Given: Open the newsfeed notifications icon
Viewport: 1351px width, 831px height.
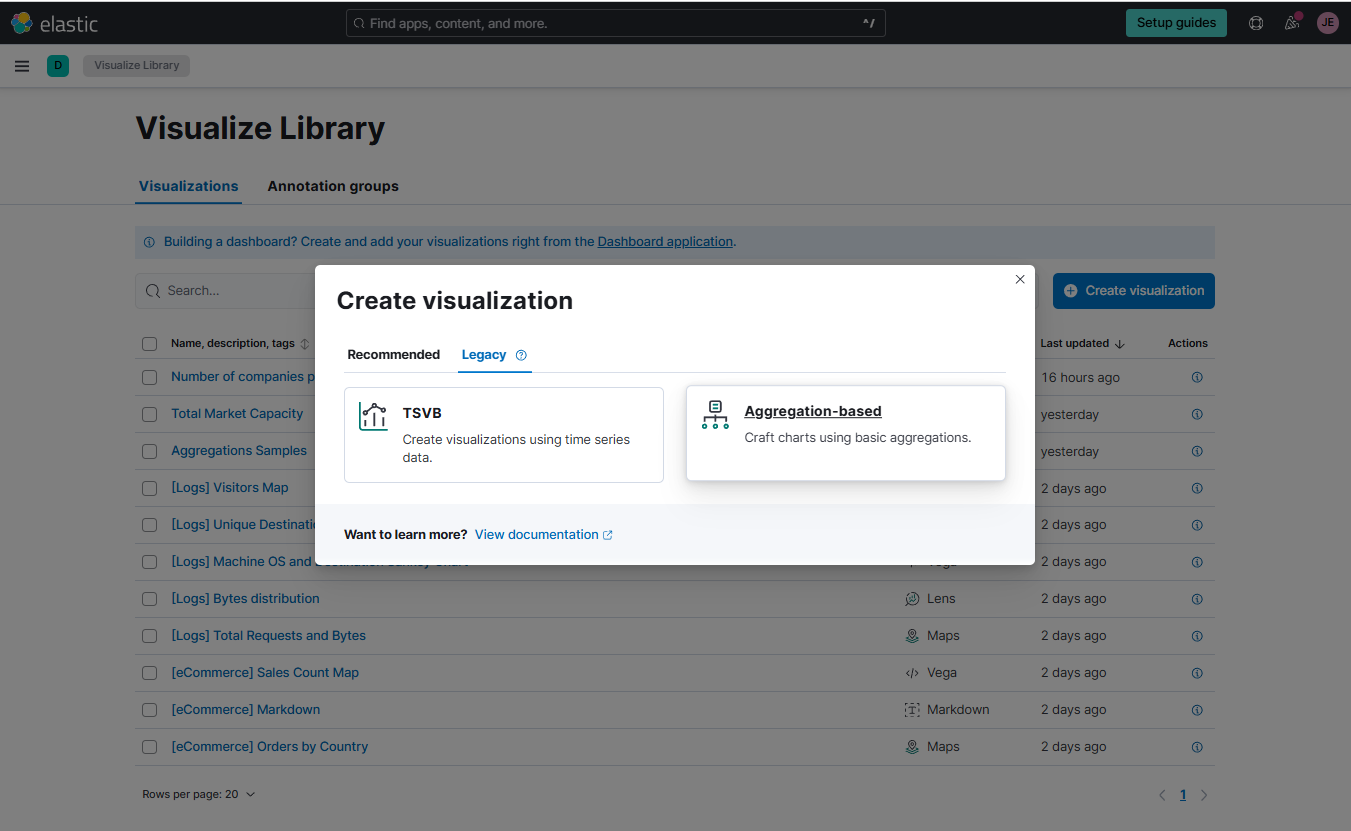Looking at the screenshot, I should click(1292, 23).
